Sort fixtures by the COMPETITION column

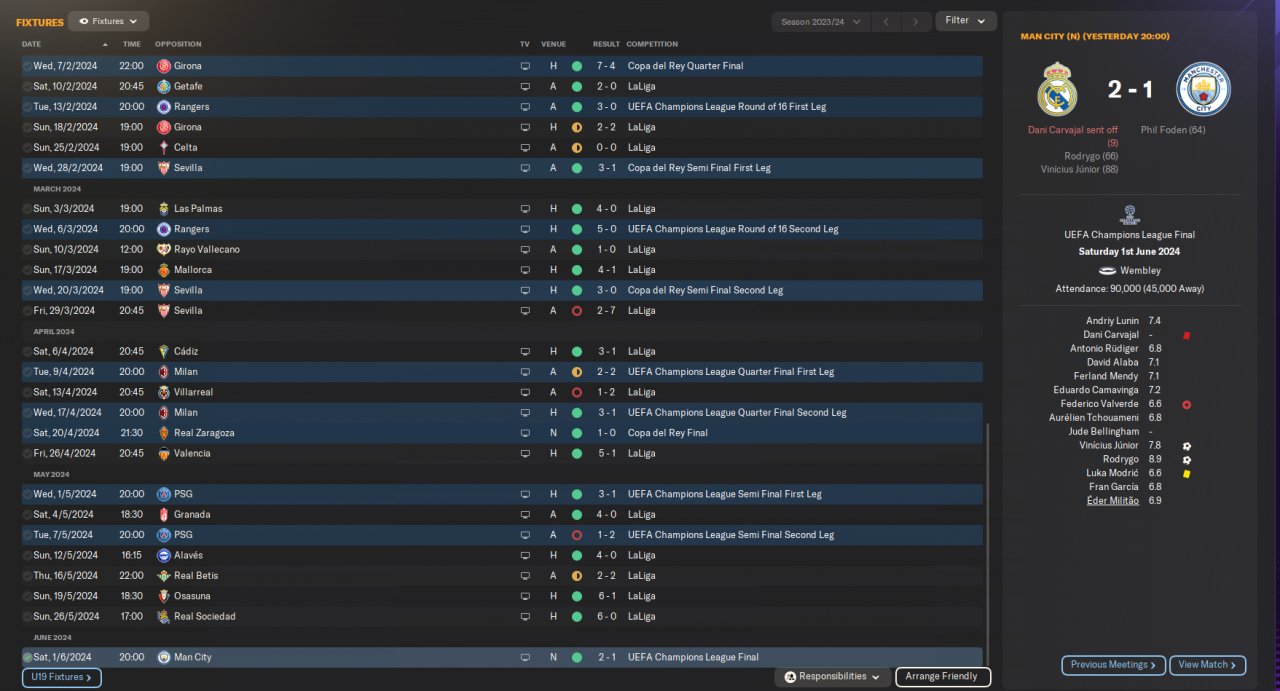click(x=652, y=44)
